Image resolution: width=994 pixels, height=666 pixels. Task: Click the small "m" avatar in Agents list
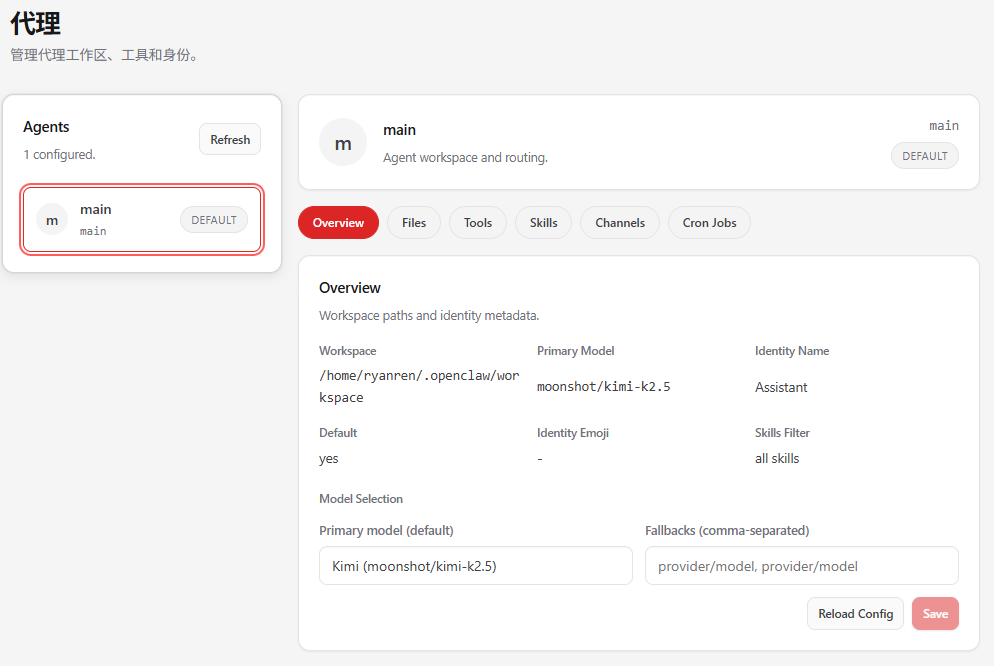(52, 220)
